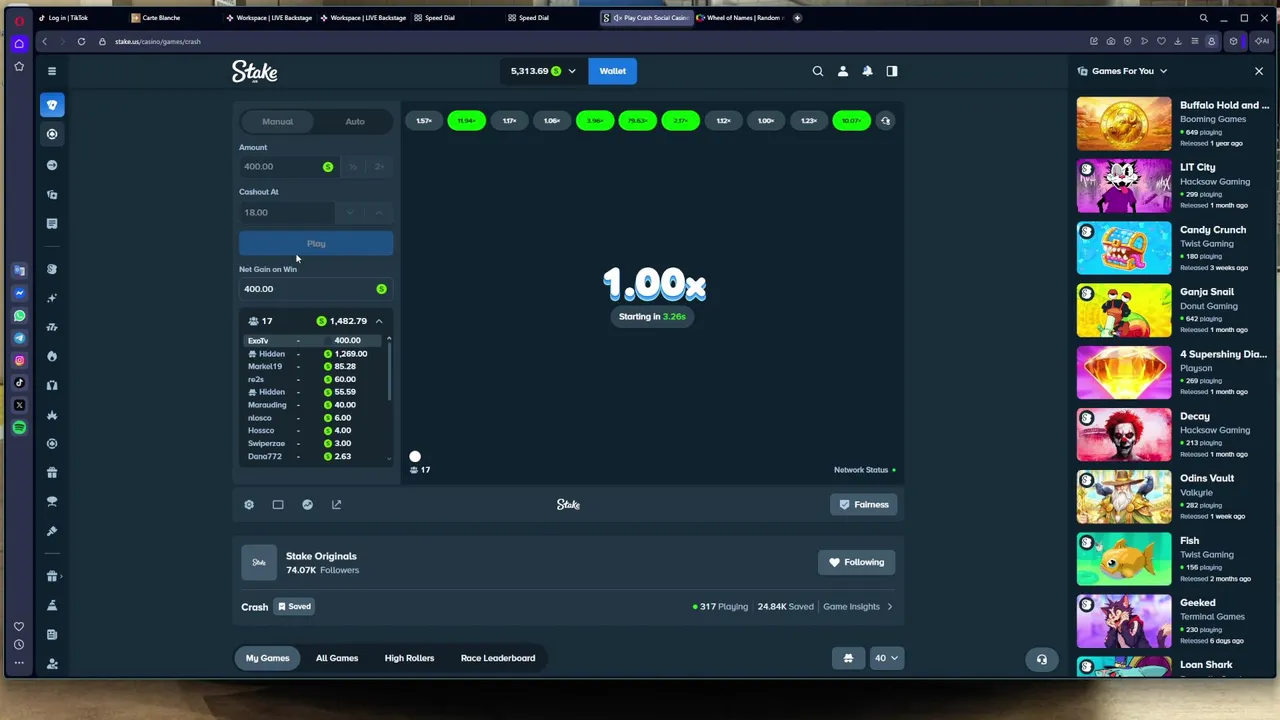1280x720 pixels.
Task: Double the bet amount with 2× button
Action: [380, 167]
